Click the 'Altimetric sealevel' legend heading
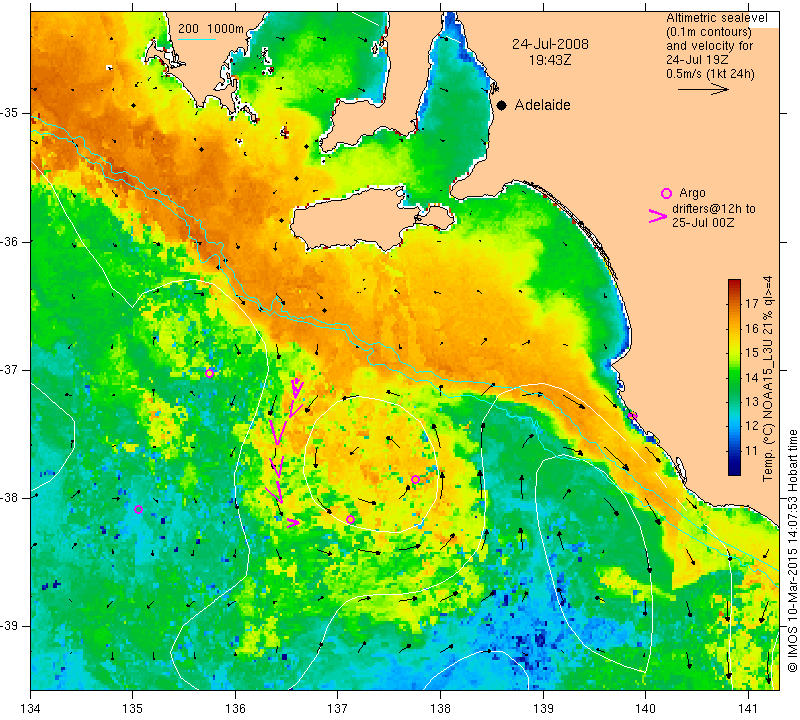Viewport: 800px width, 720px height. click(x=716, y=18)
